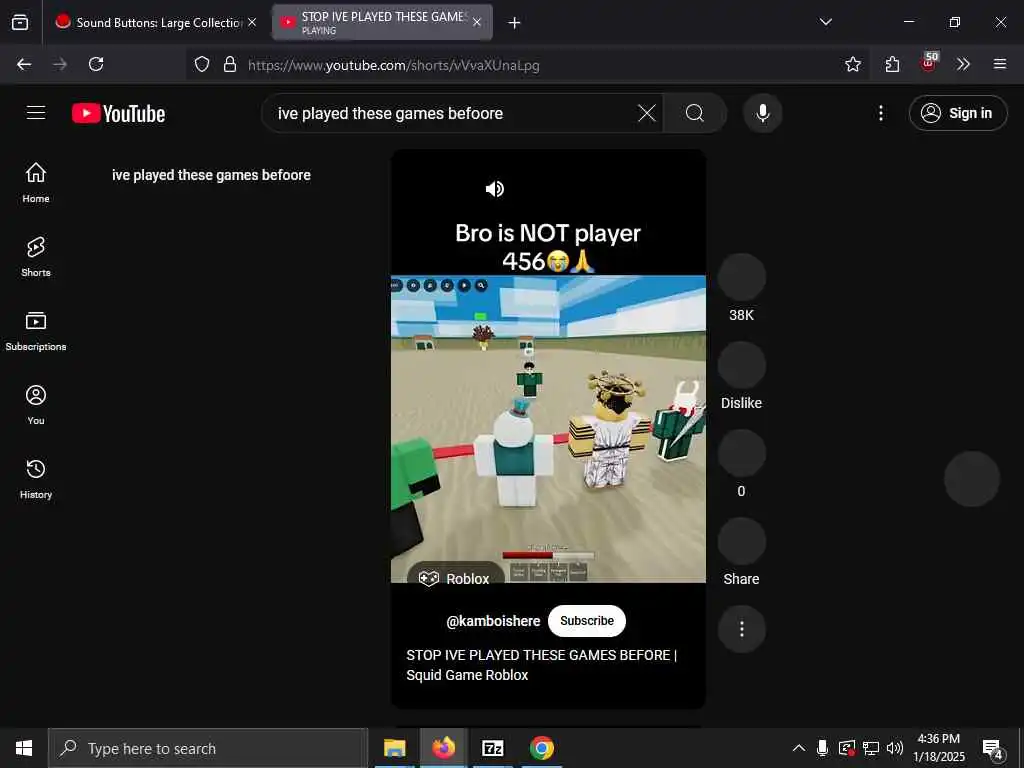Click the Dislike button
Image resolution: width=1024 pixels, height=768 pixels.
pyautogui.click(x=741, y=365)
